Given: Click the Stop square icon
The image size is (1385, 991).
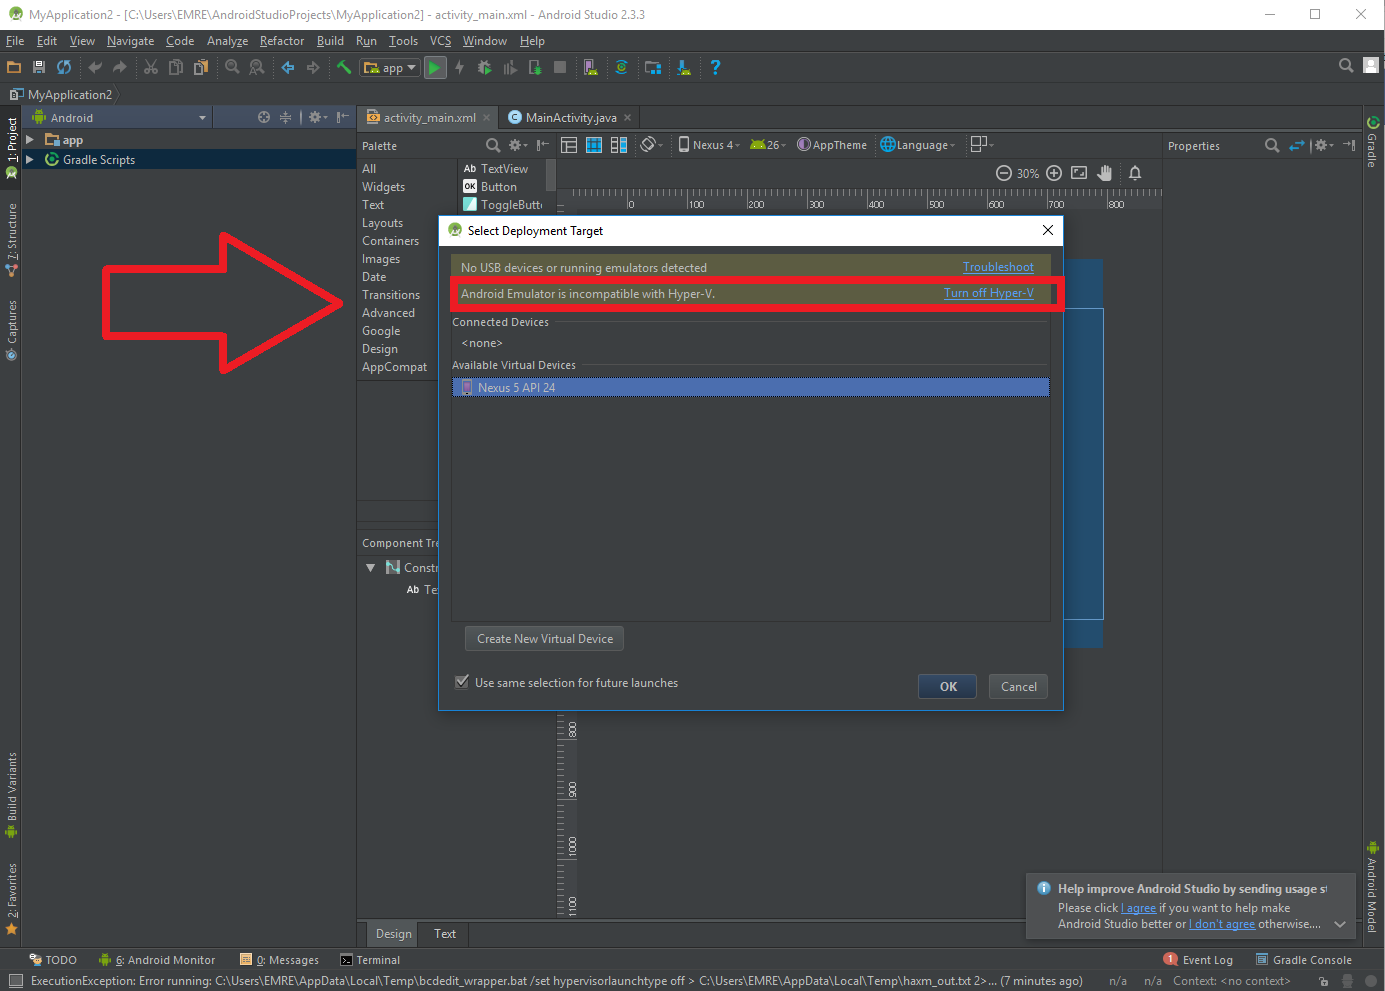Looking at the screenshot, I should point(560,67).
